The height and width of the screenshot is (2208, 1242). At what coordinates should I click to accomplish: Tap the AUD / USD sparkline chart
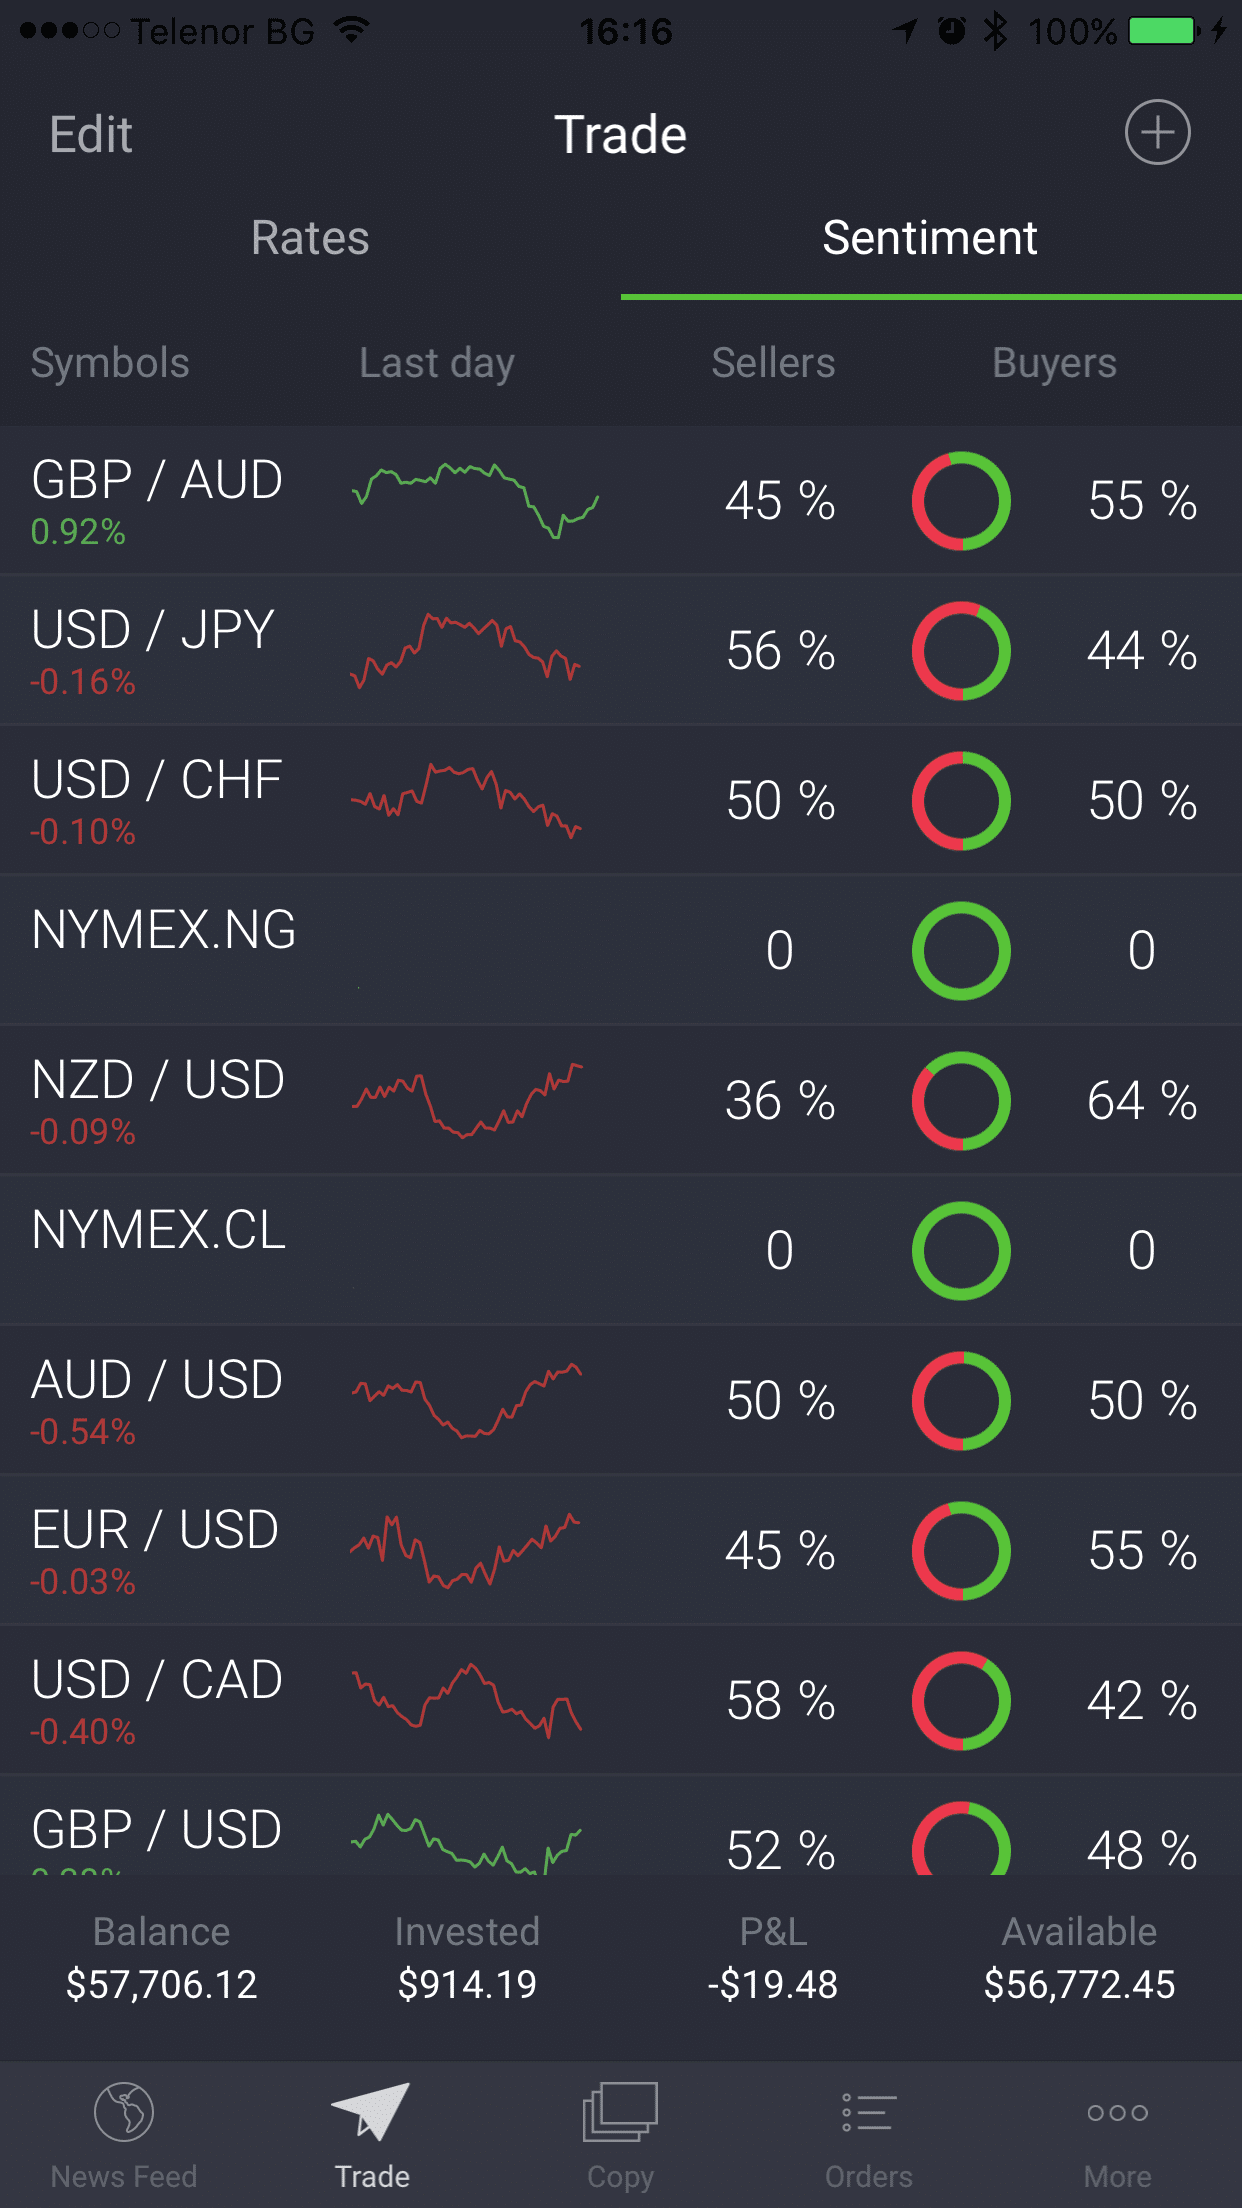pos(466,1400)
